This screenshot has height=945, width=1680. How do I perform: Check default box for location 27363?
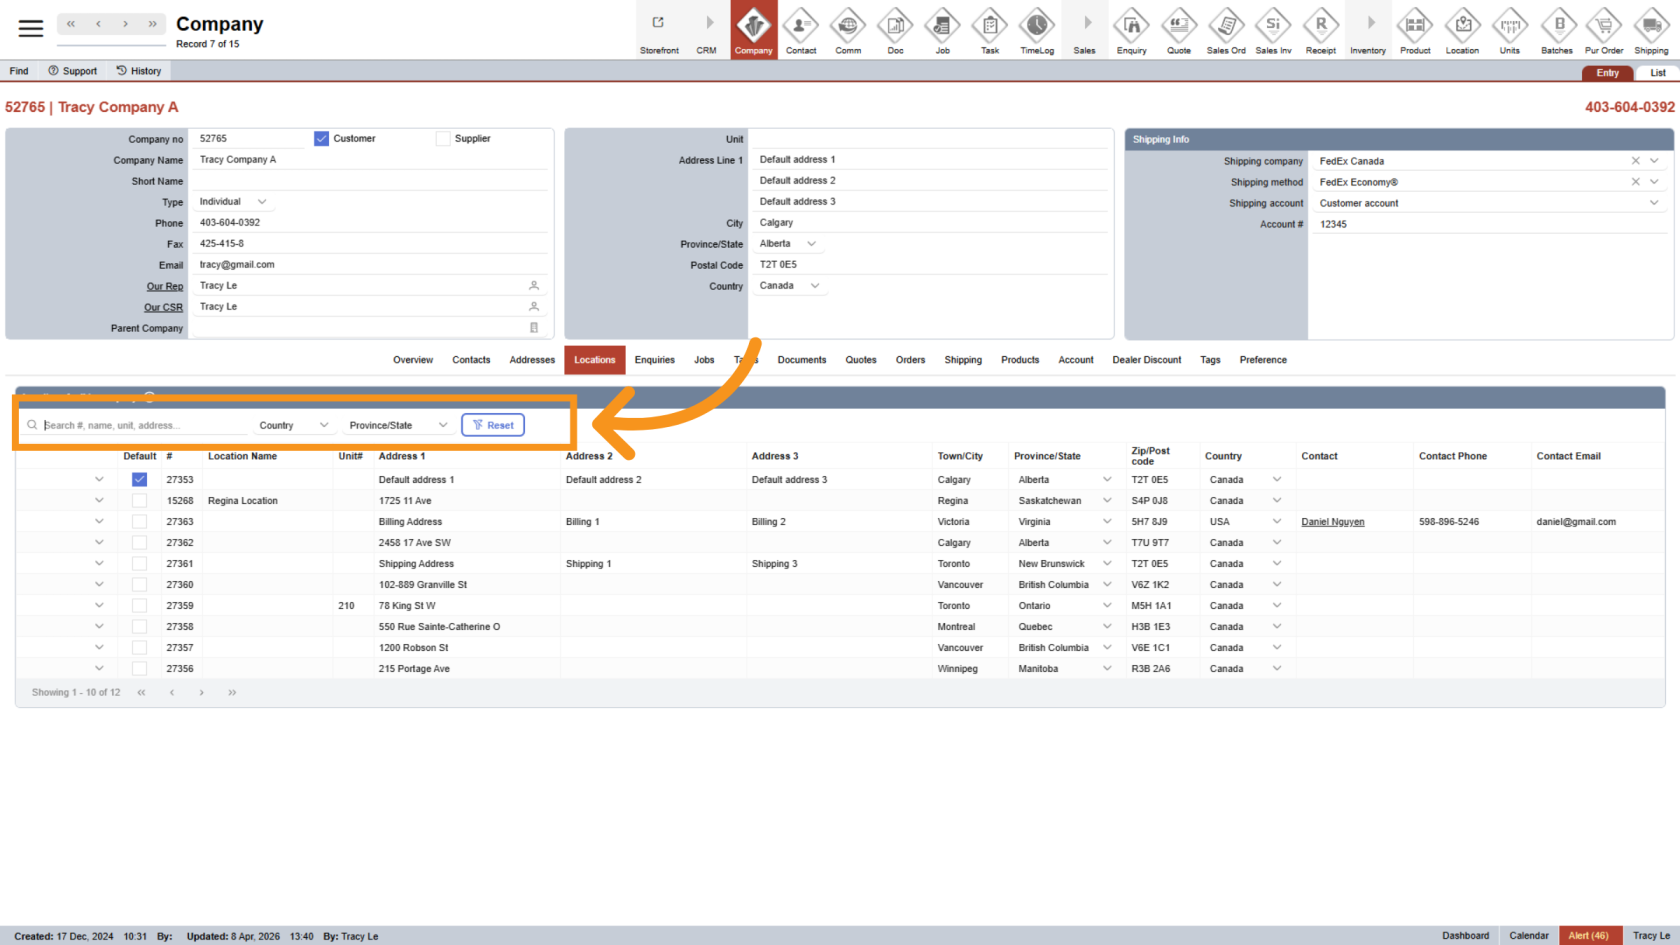point(139,522)
